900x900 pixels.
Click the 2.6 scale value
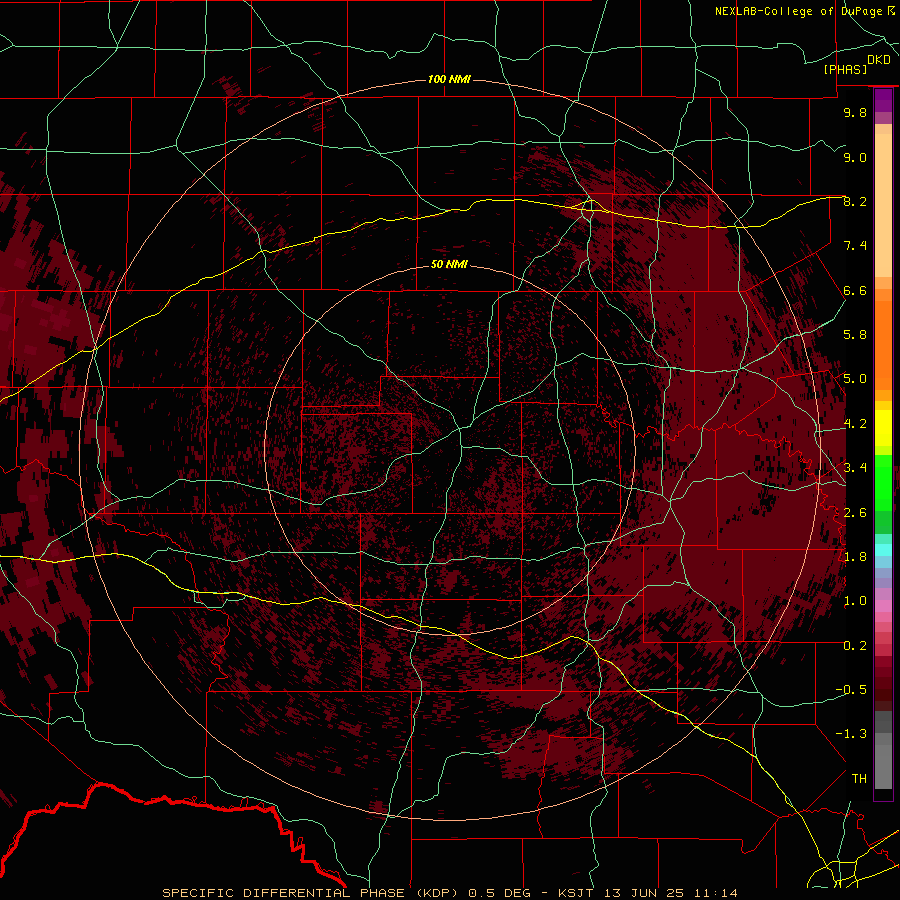coord(855,512)
